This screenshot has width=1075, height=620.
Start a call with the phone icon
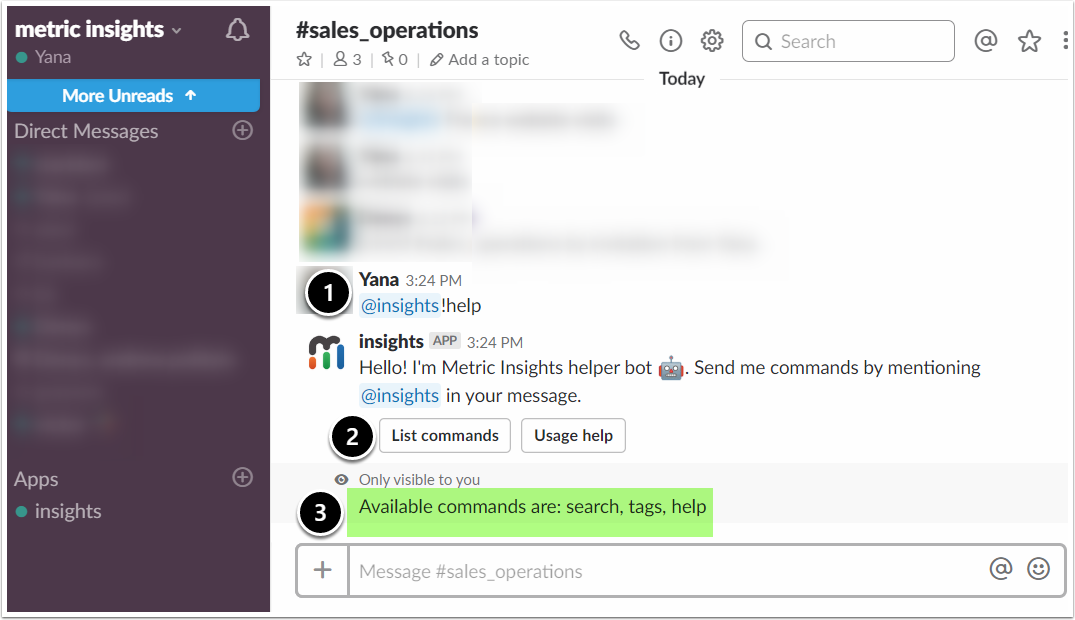tap(629, 41)
